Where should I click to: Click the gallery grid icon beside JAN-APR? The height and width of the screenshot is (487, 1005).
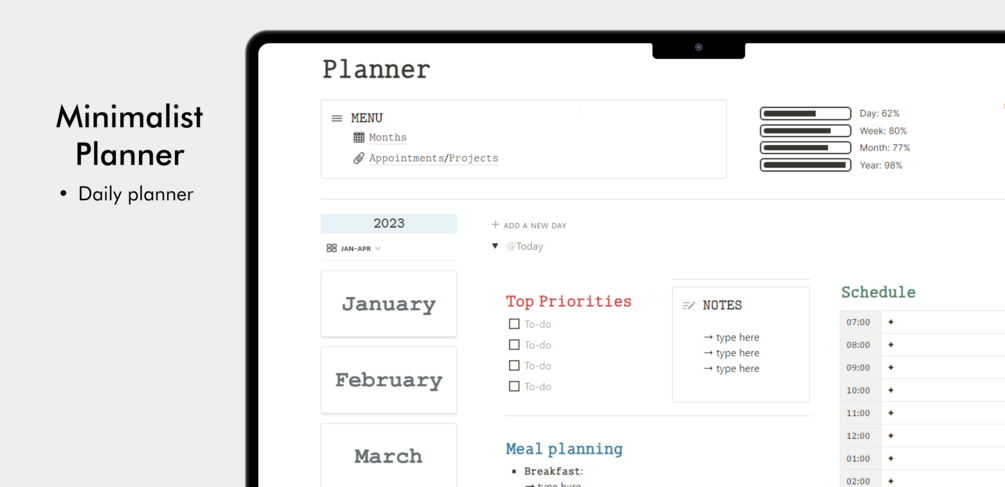pos(331,248)
